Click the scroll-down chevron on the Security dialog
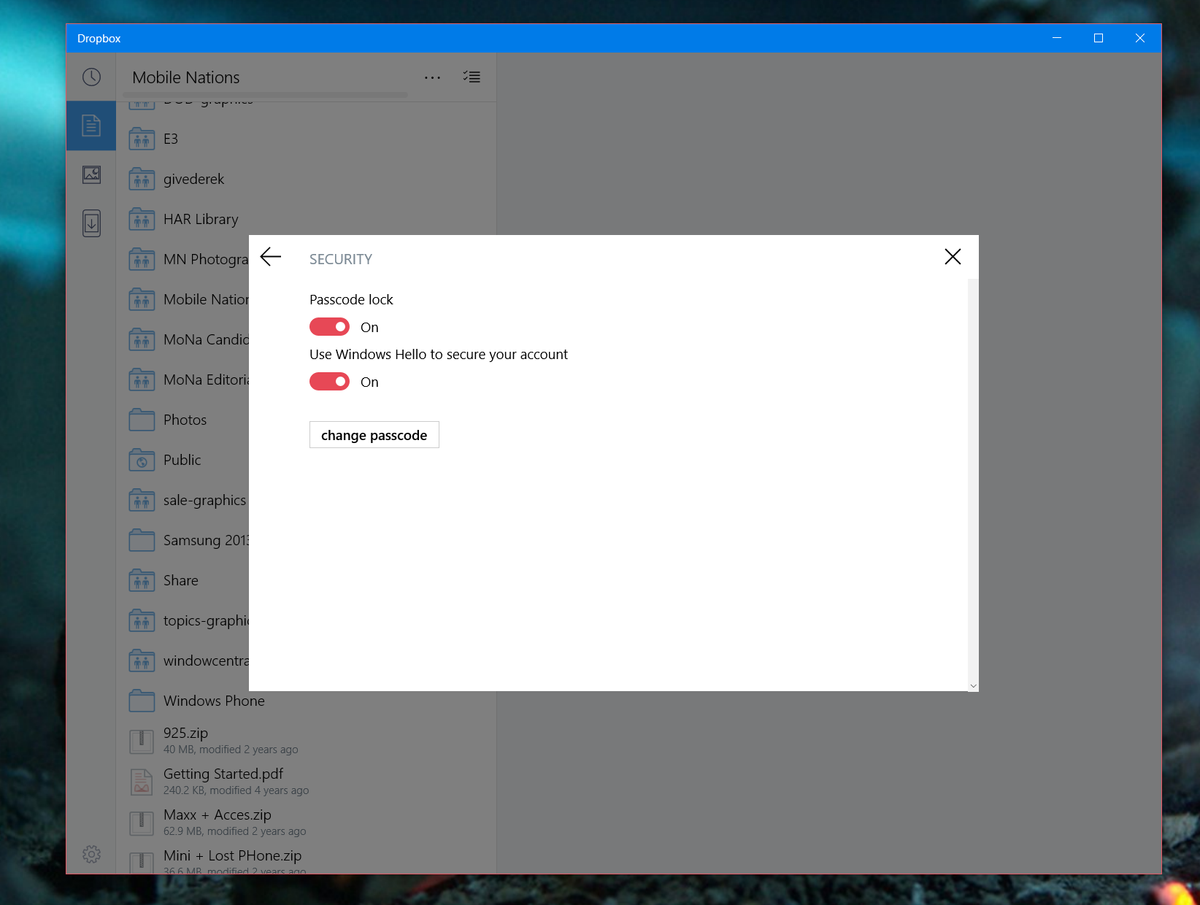Screen dimensions: 1200x905 [x=972, y=684]
